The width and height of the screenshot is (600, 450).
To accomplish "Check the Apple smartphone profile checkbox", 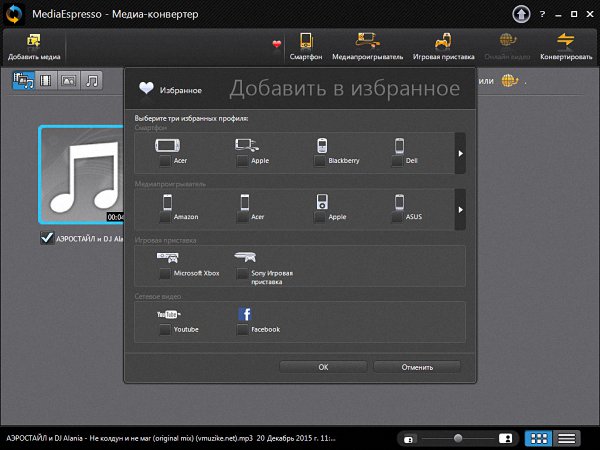I will pos(242,161).
